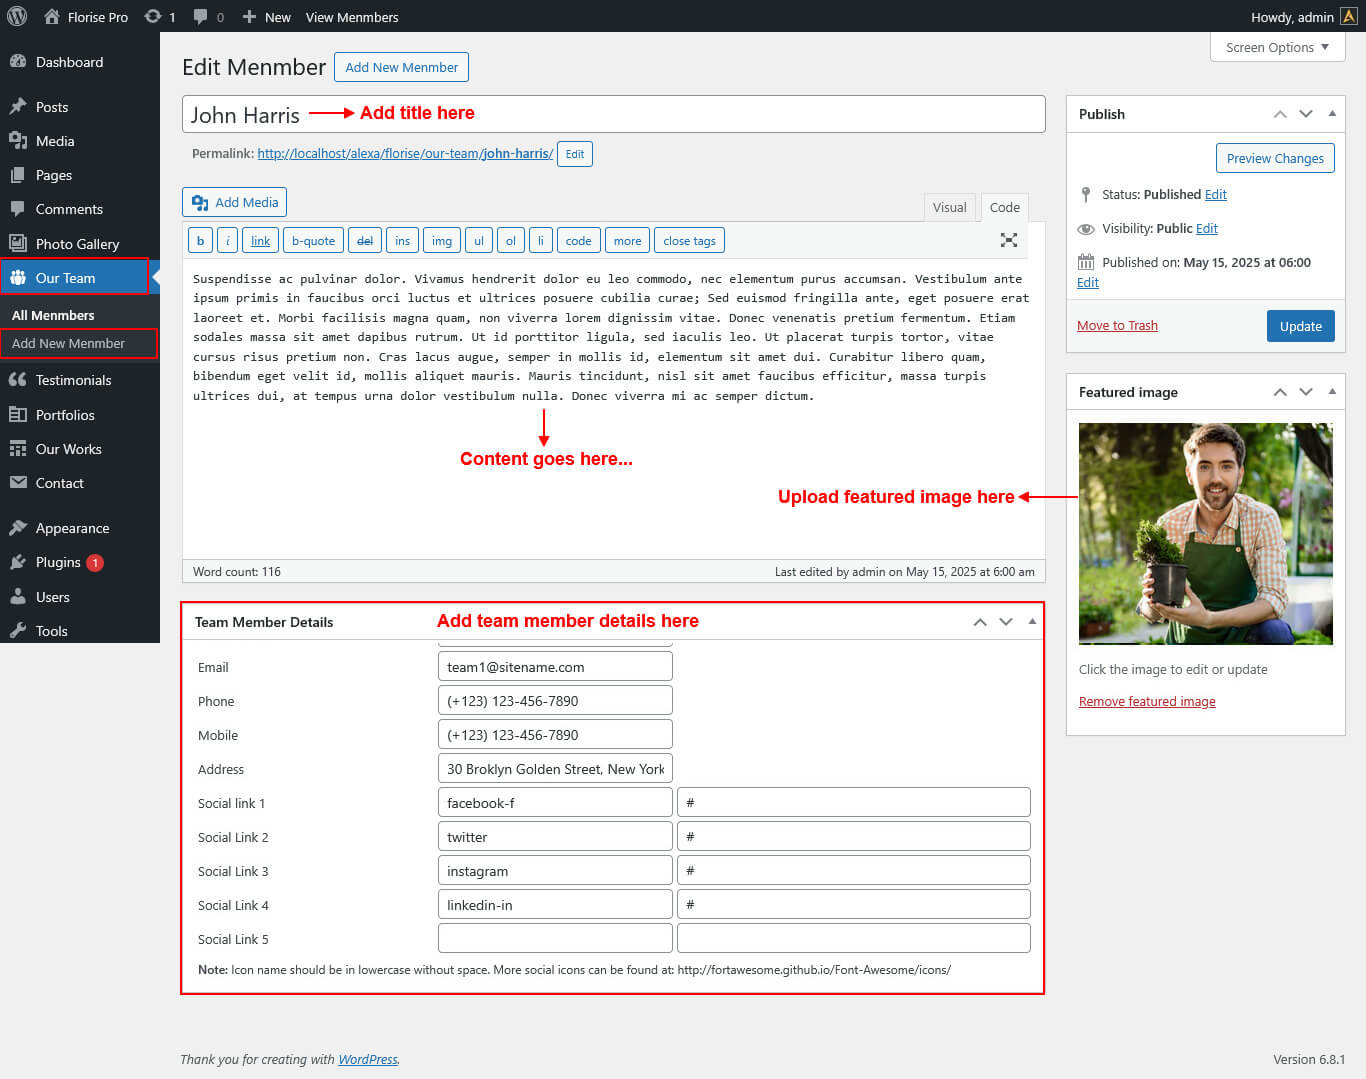Switch to the Visual editor tab

[x=949, y=207]
